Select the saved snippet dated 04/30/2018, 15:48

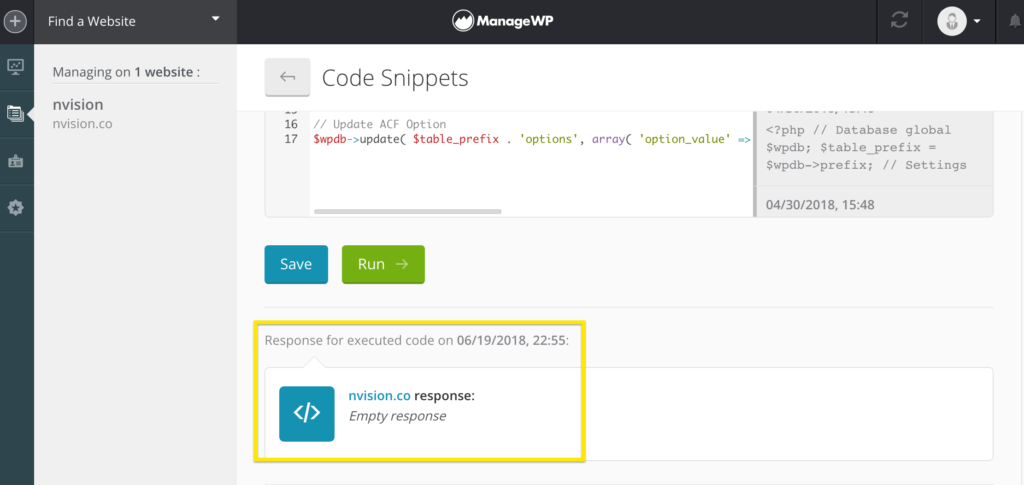click(820, 205)
